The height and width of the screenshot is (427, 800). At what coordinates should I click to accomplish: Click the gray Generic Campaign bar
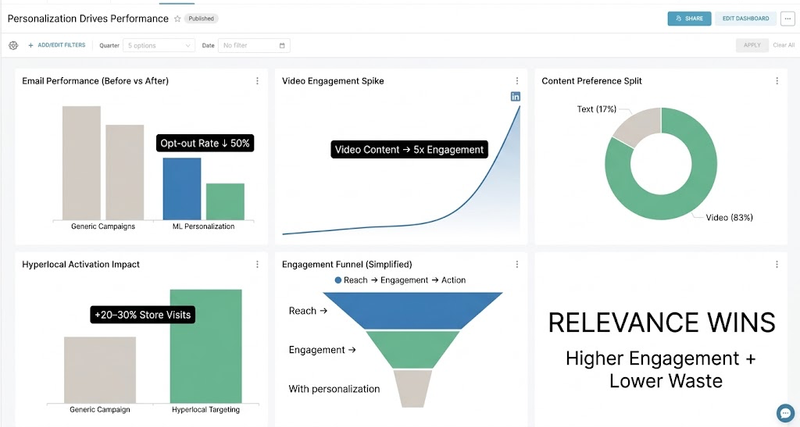pyautogui.click(x=100, y=370)
